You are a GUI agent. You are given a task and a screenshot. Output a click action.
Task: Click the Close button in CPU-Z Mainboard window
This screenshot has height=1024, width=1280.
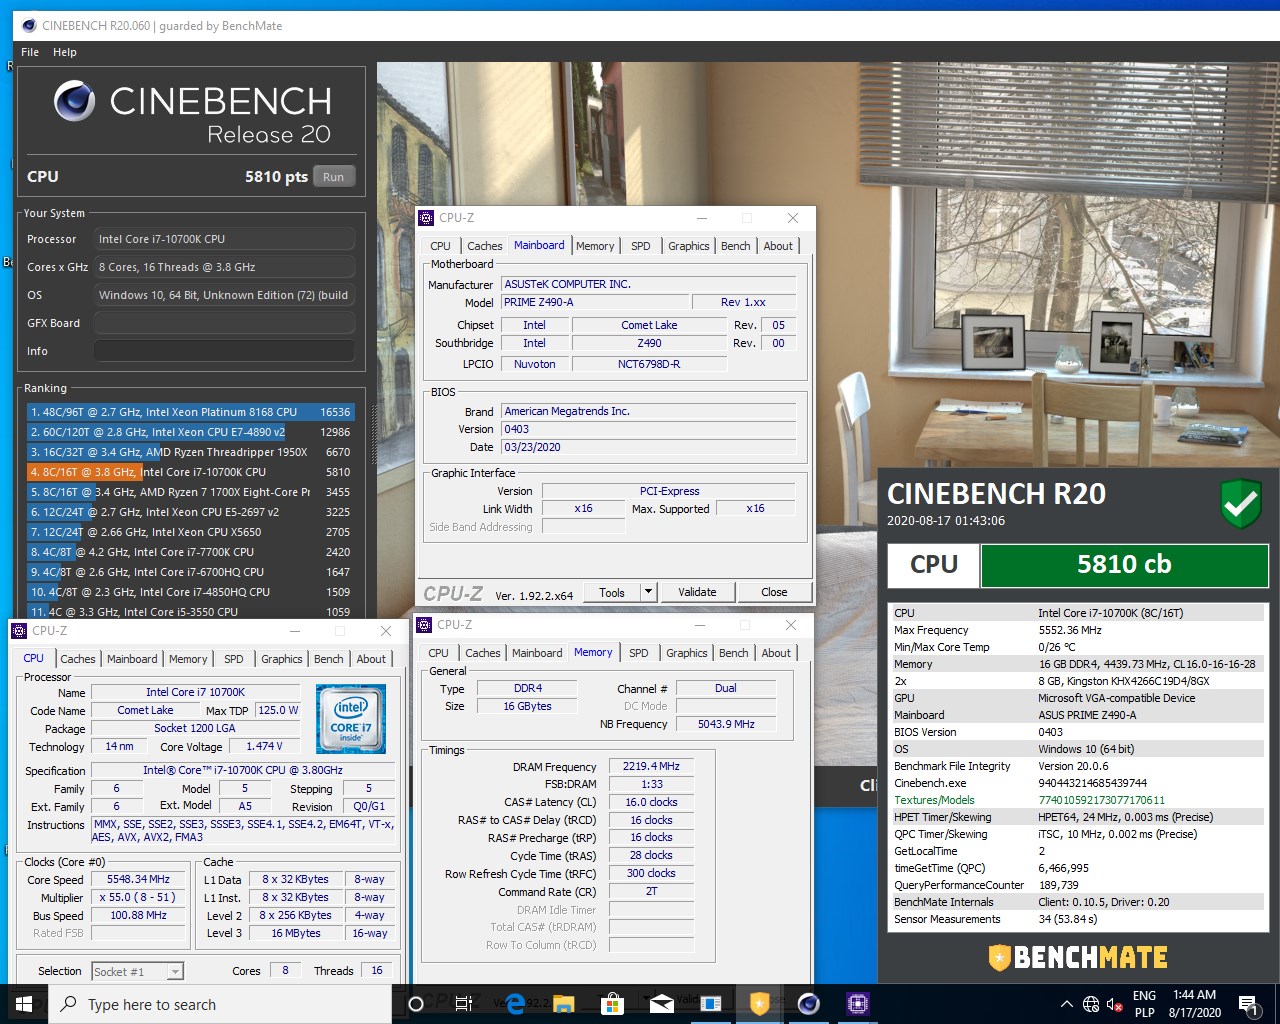click(x=774, y=592)
